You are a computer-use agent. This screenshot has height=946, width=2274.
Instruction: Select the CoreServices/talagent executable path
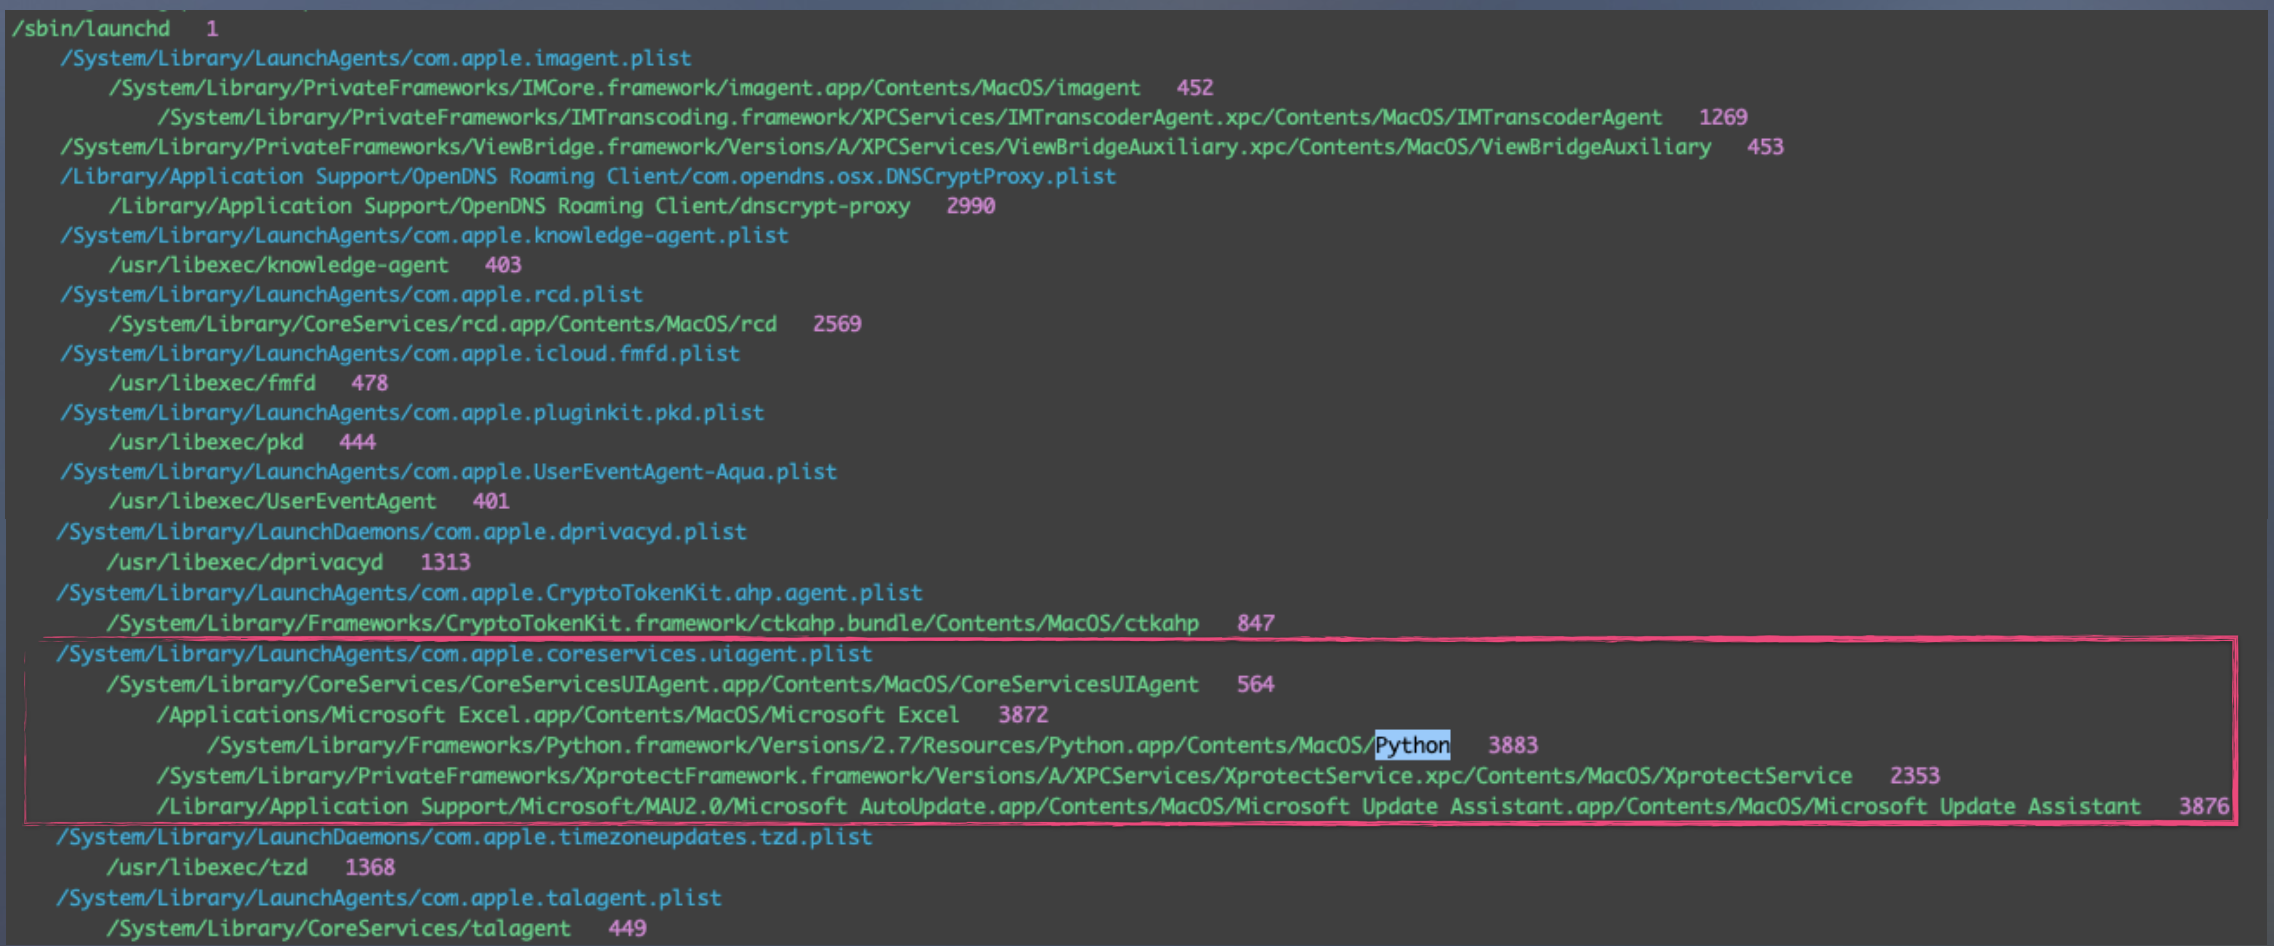[339, 928]
